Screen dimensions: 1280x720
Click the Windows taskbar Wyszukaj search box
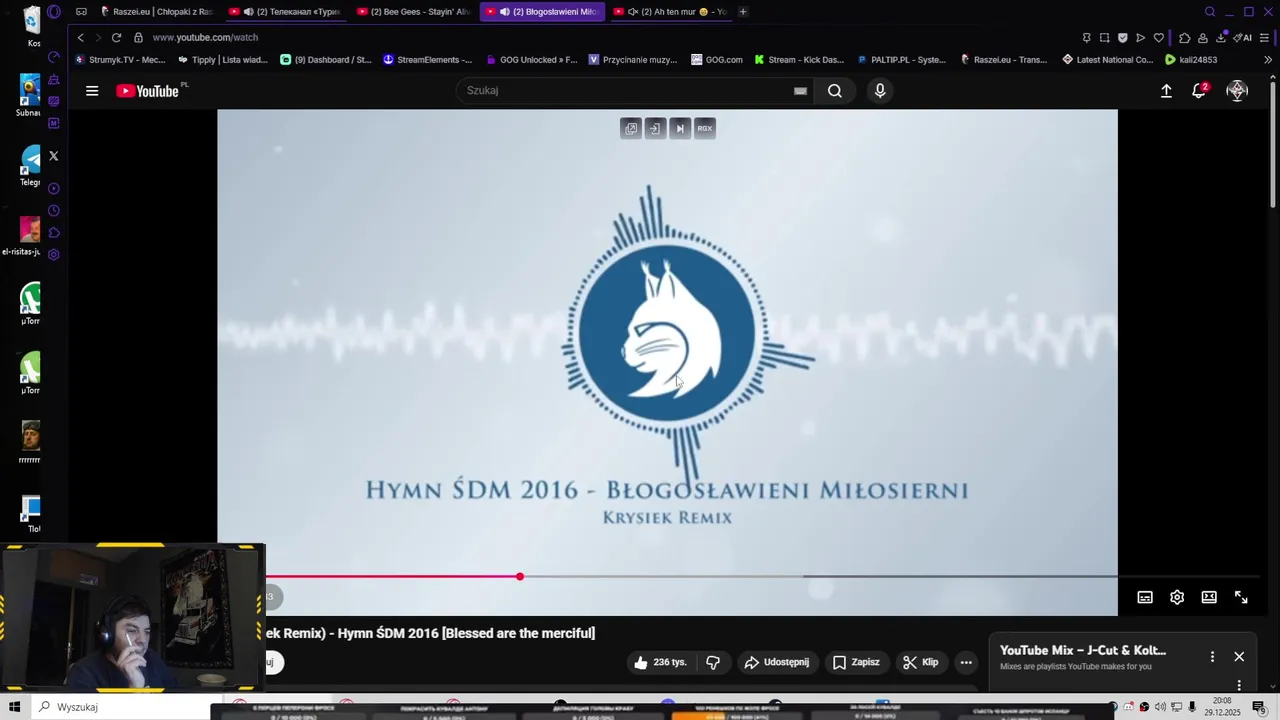pyautogui.click(x=127, y=707)
